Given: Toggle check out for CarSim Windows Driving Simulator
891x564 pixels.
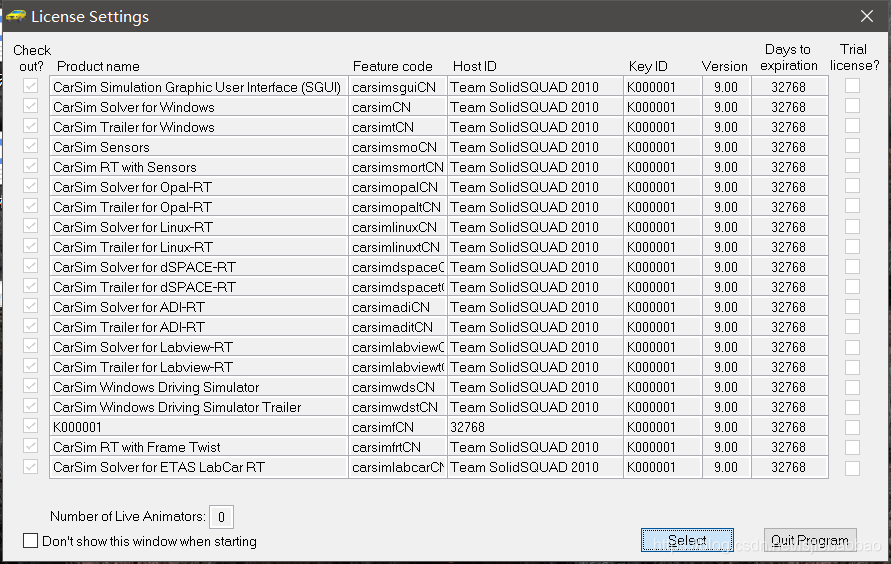Looking at the screenshot, I should (31, 386).
